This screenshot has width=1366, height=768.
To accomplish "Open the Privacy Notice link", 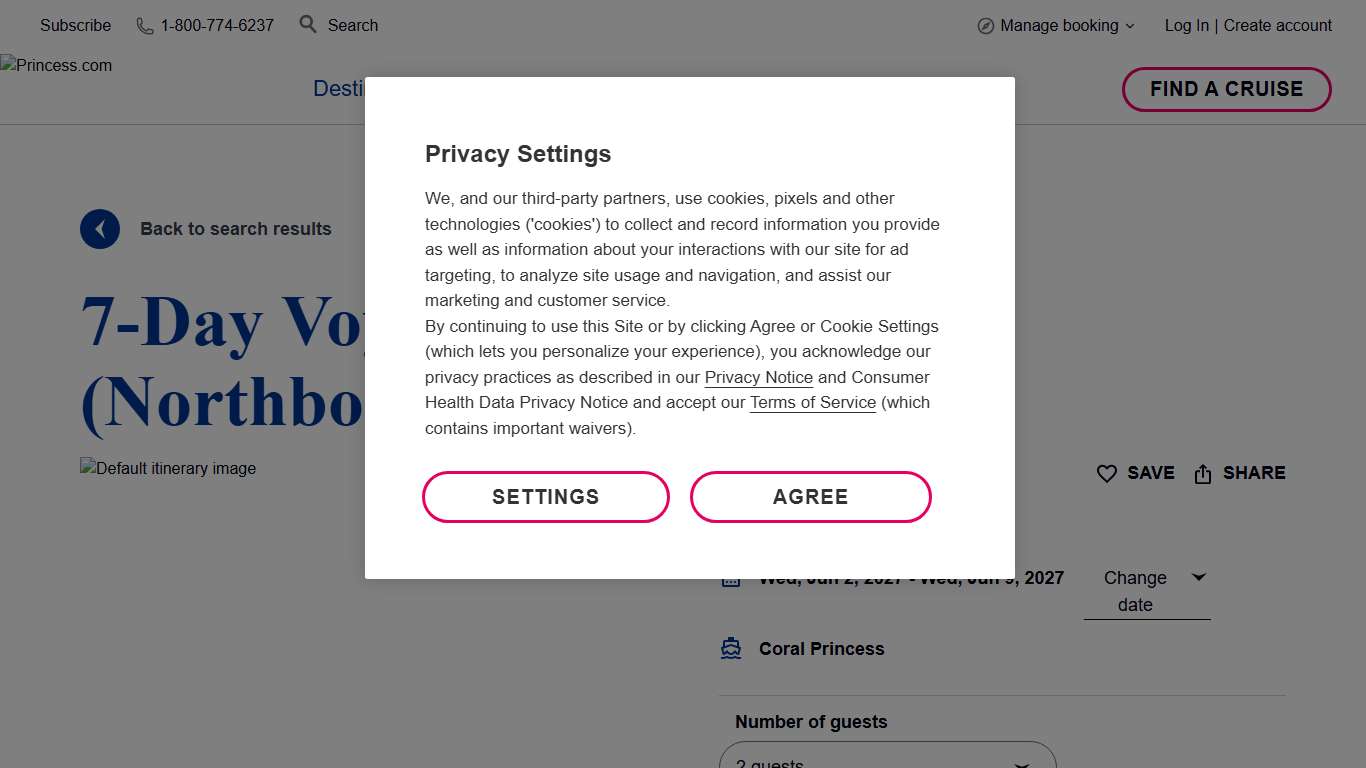I will (759, 378).
